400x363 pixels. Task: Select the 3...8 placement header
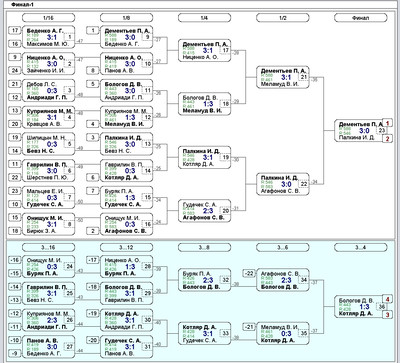tap(204, 247)
